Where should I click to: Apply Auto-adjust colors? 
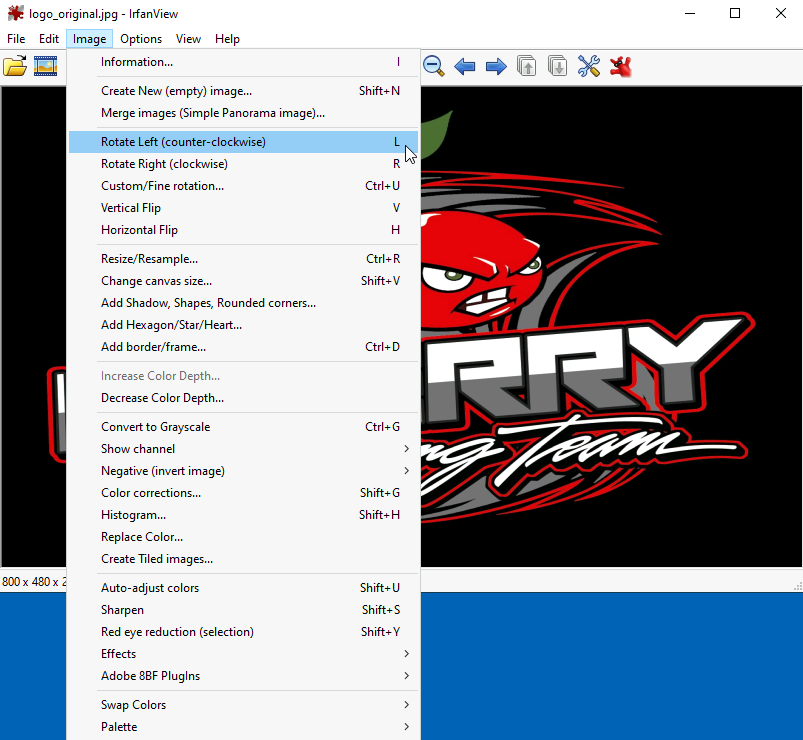pyautogui.click(x=243, y=588)
